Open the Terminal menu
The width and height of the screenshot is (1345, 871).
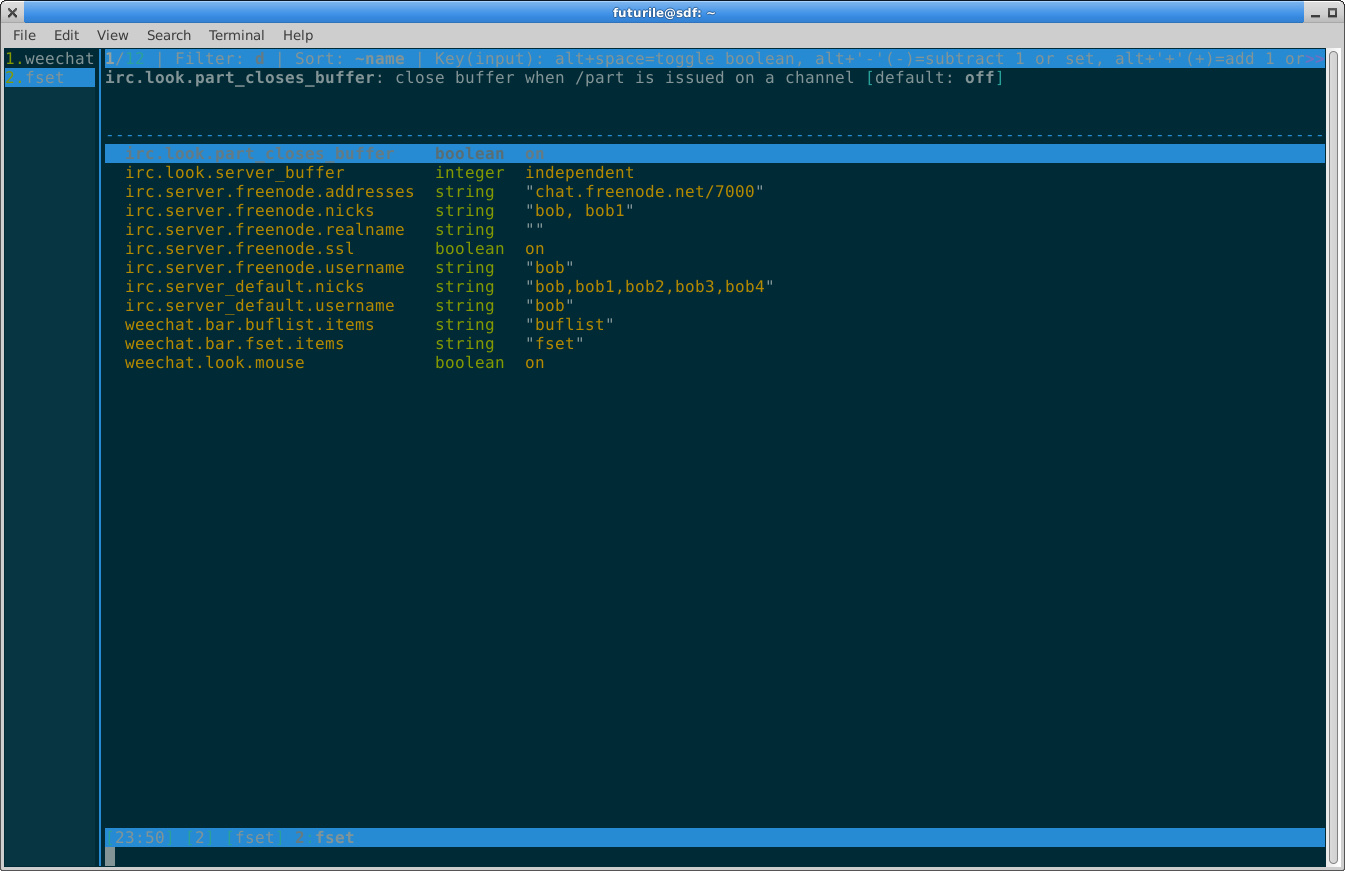point(236,35)
